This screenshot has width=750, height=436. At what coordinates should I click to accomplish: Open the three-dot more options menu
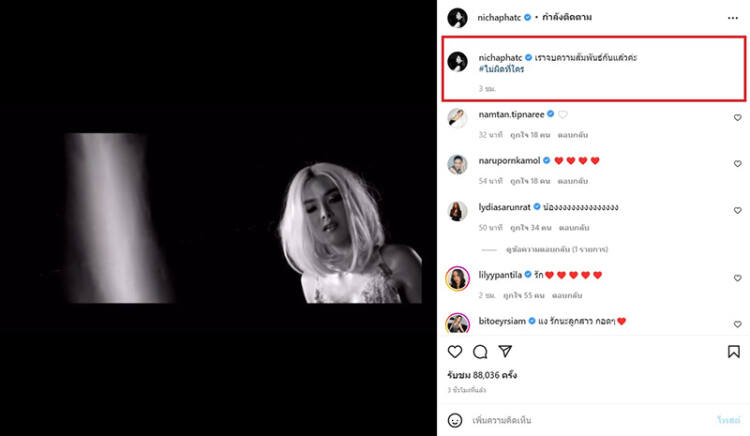(733, 18)
